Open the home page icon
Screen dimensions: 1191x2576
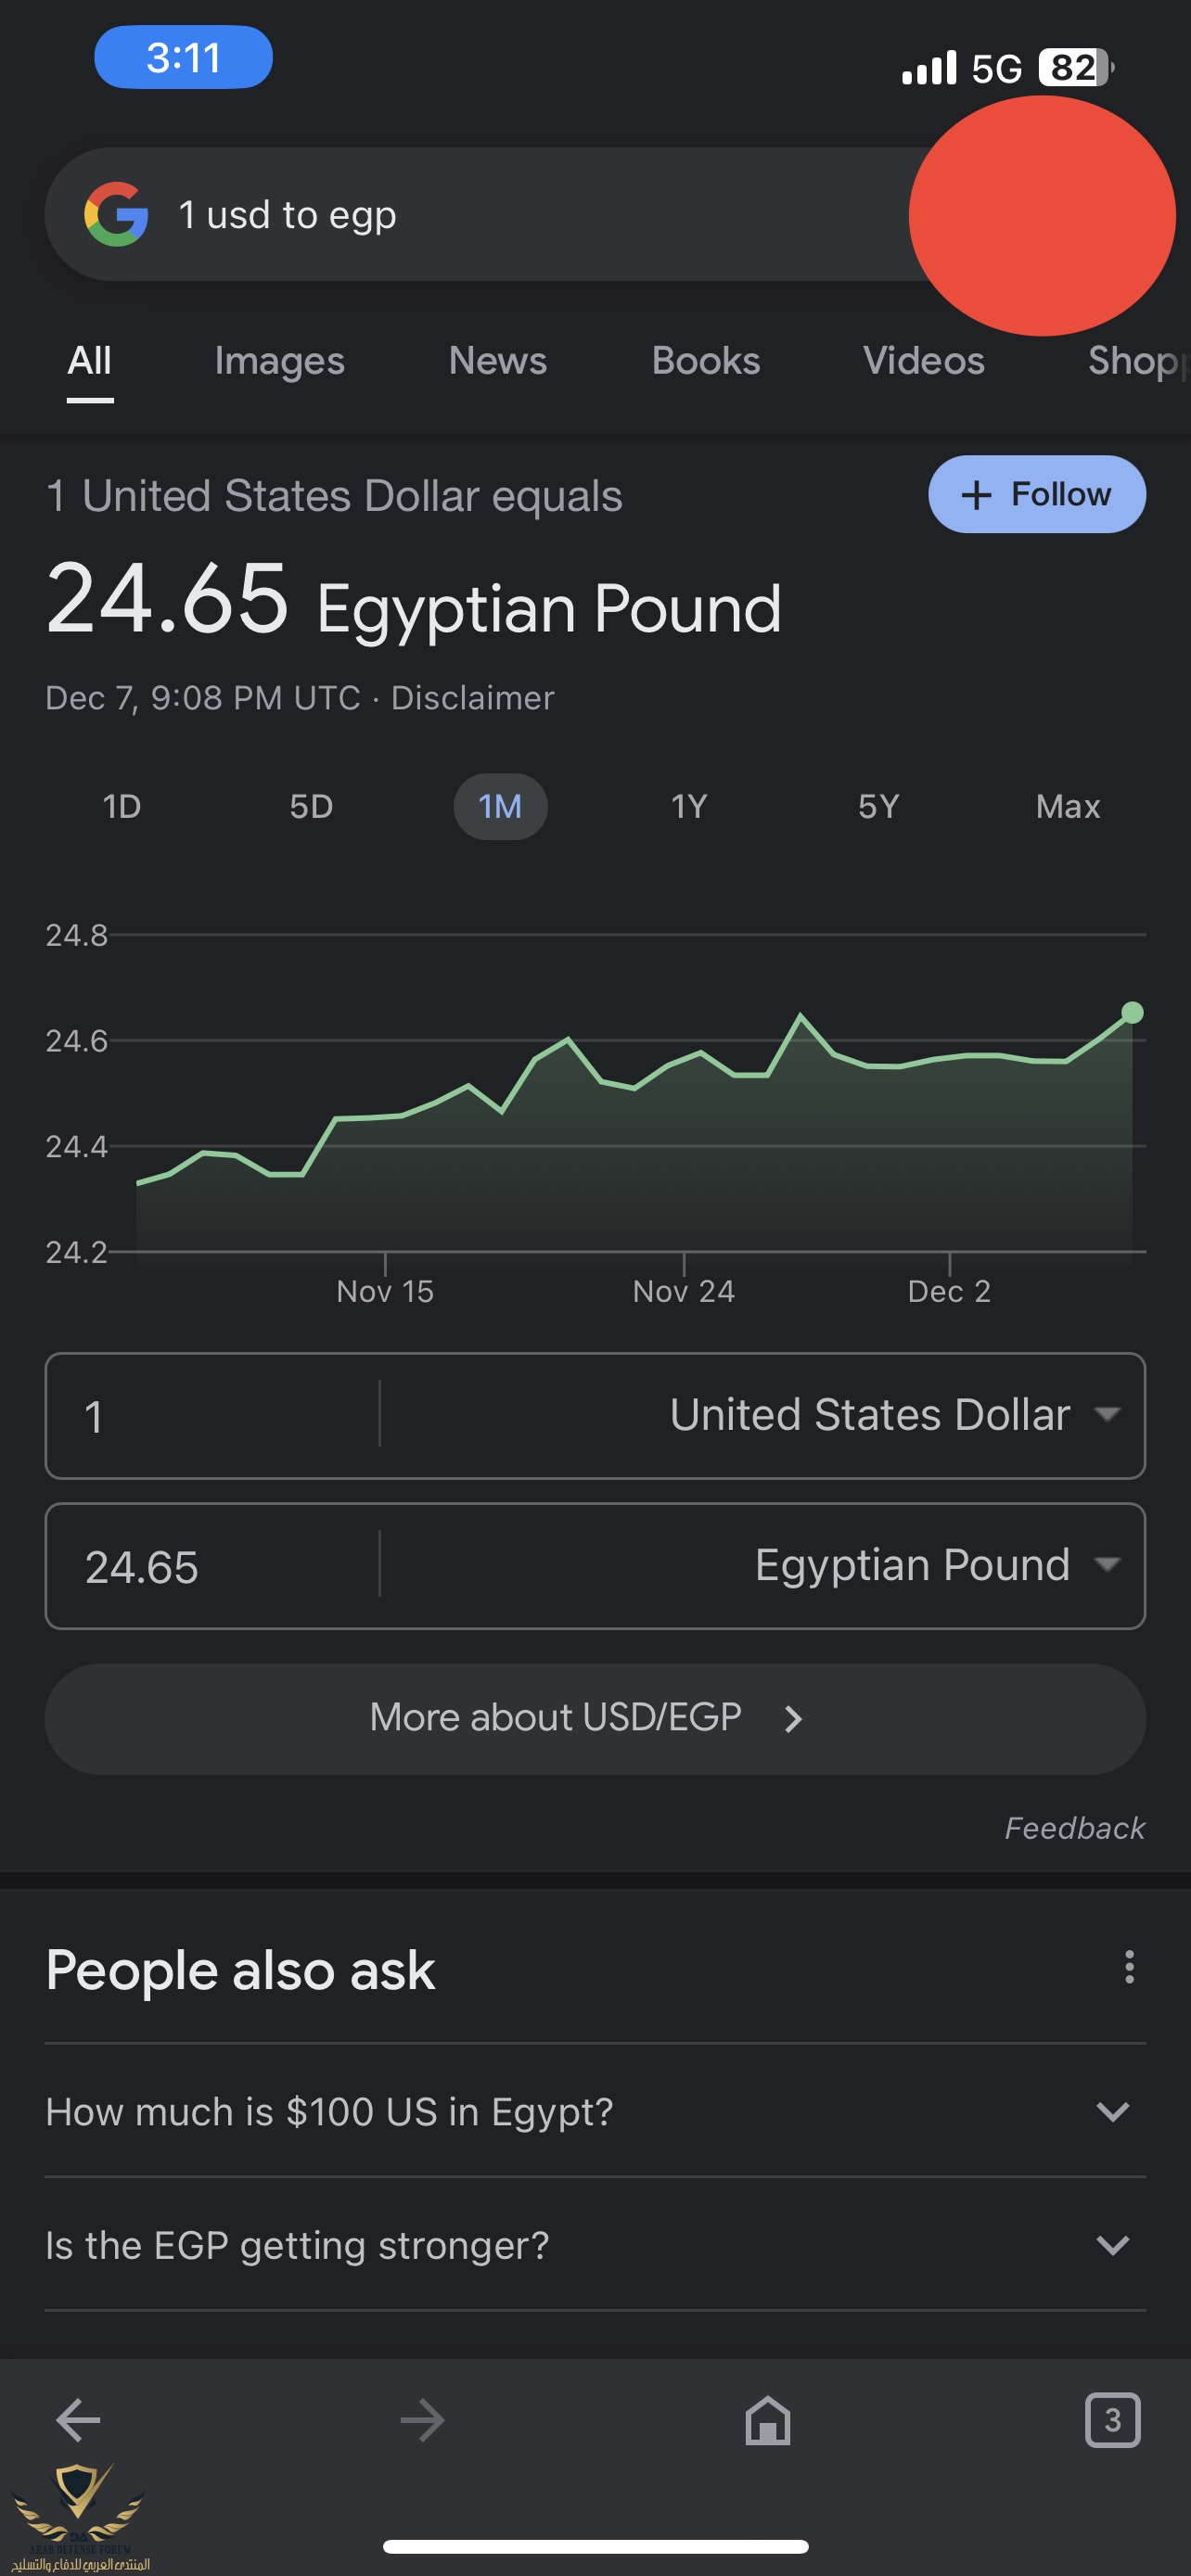point(767,2421)
